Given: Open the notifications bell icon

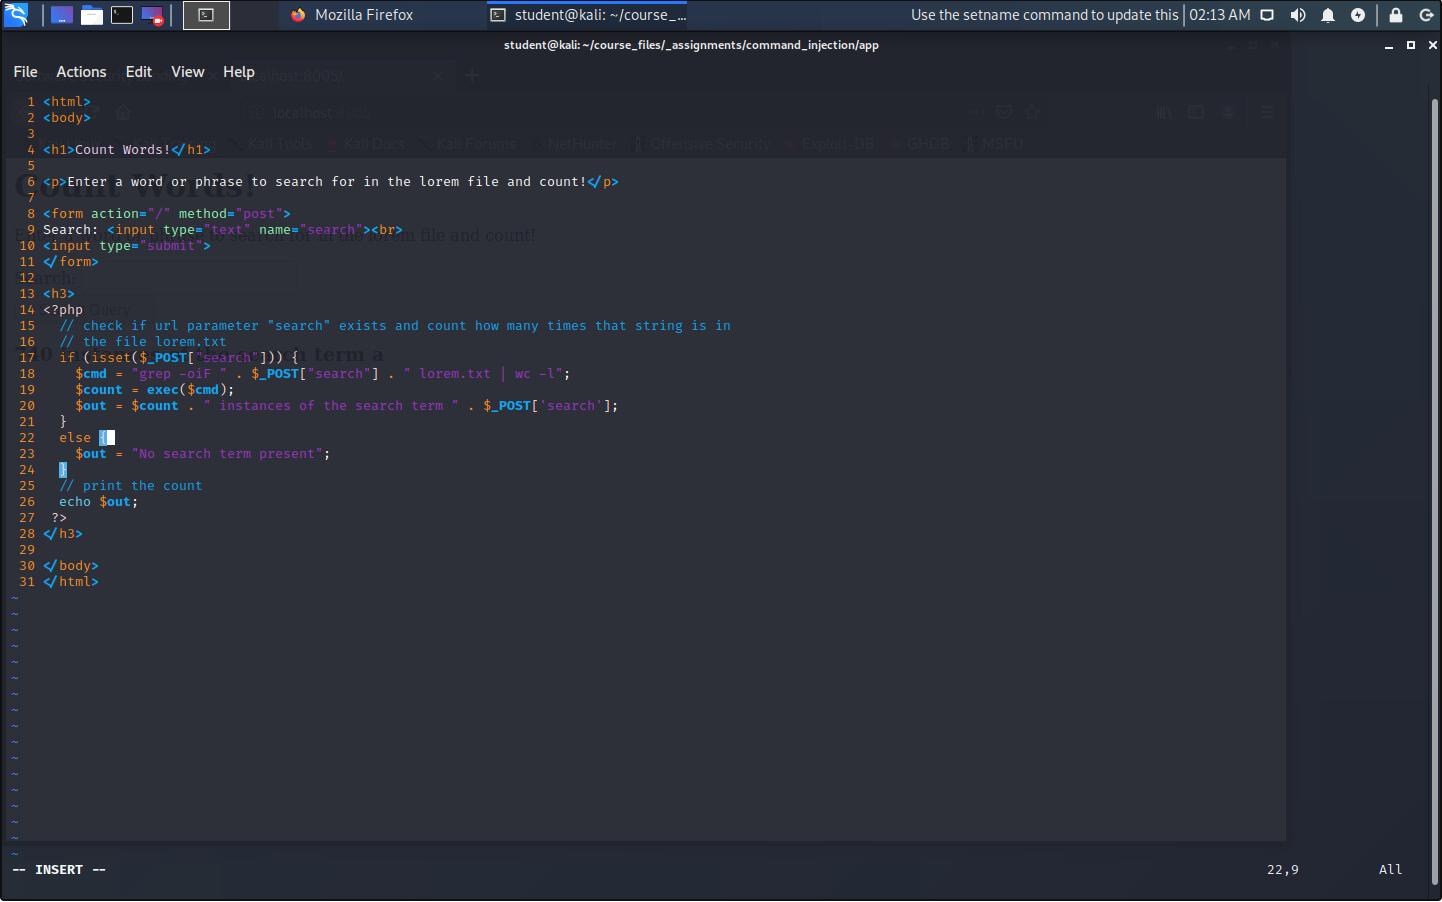Looking at the screenshot, I should point(1328,15).
